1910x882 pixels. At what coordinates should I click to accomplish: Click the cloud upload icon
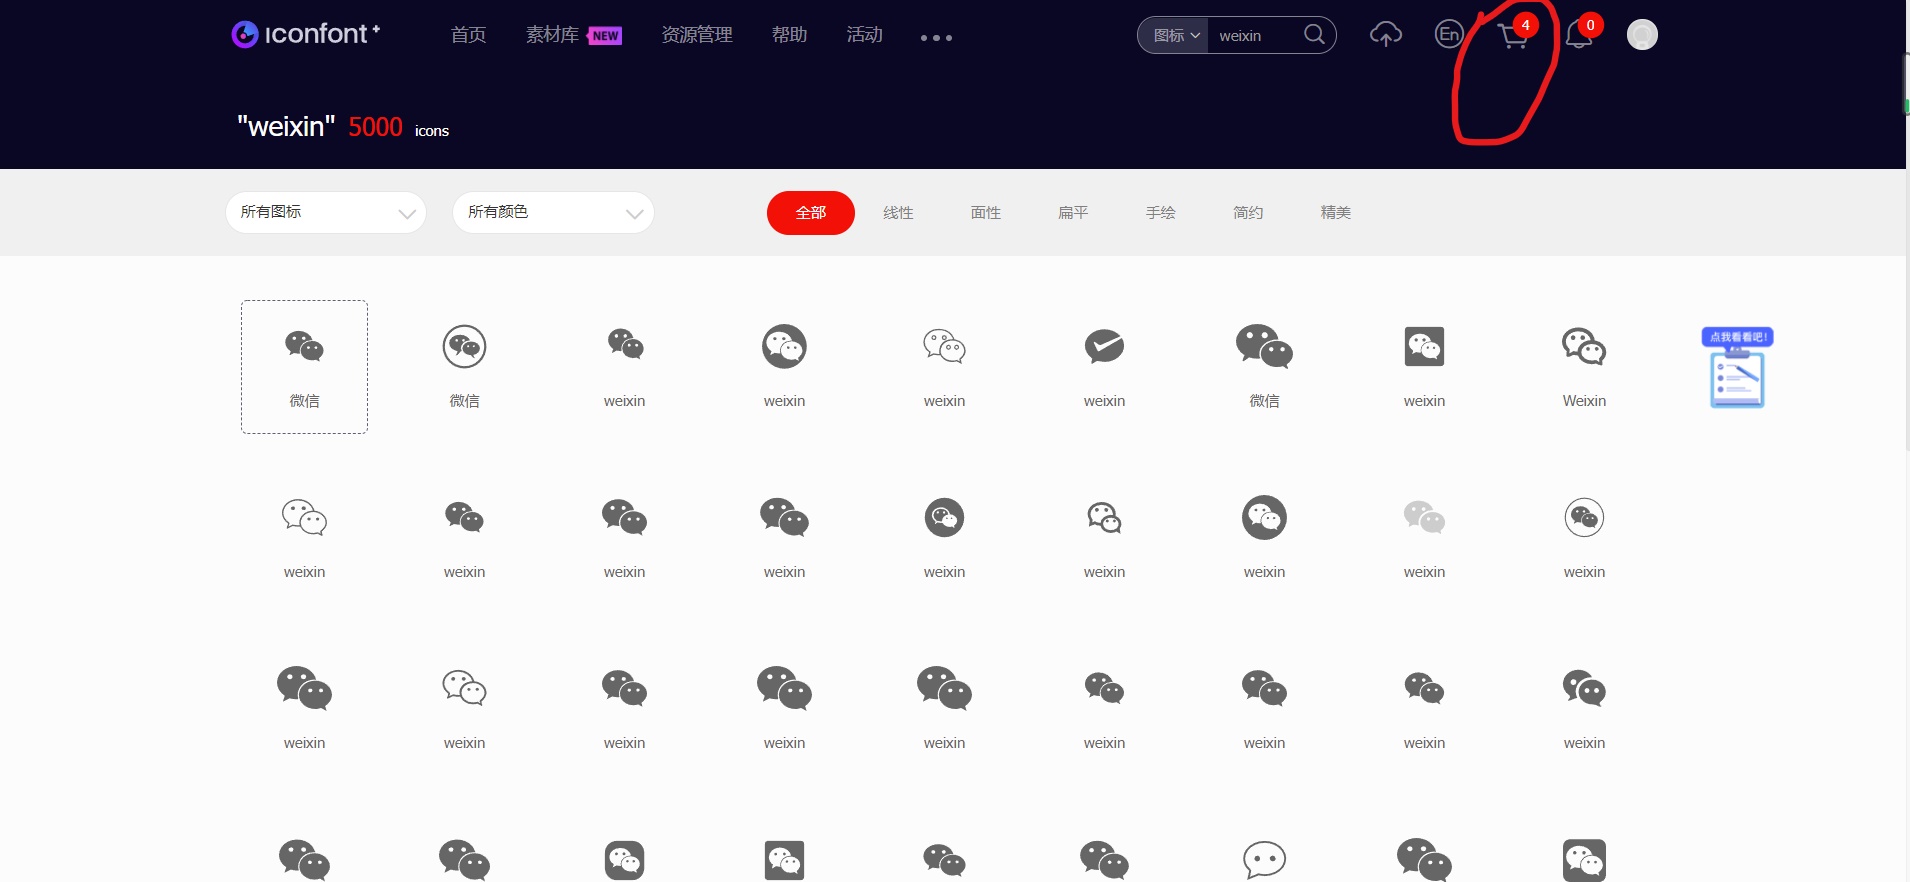coord(1385,35)
